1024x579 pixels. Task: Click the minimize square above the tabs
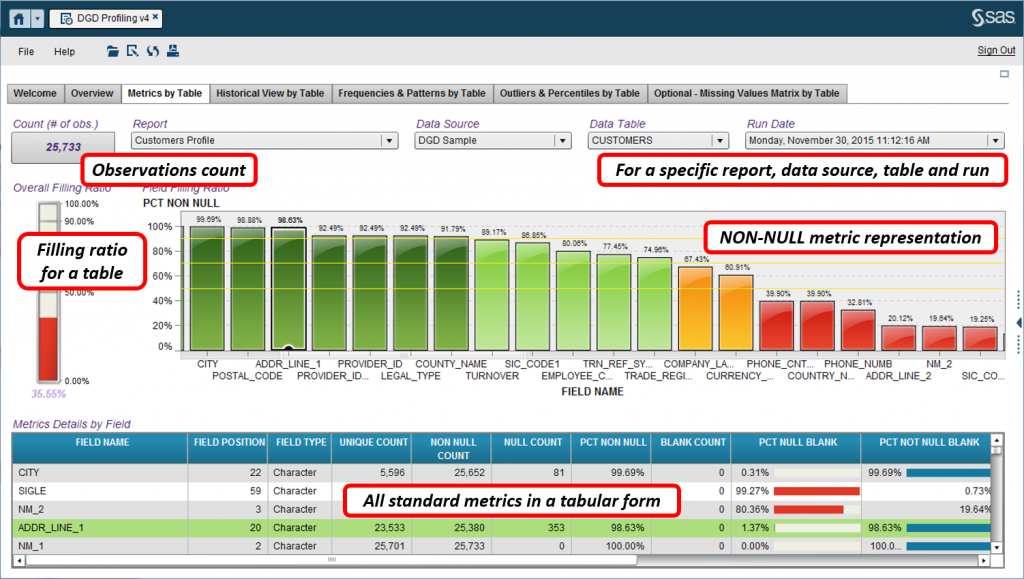[x=1005, y=73]
